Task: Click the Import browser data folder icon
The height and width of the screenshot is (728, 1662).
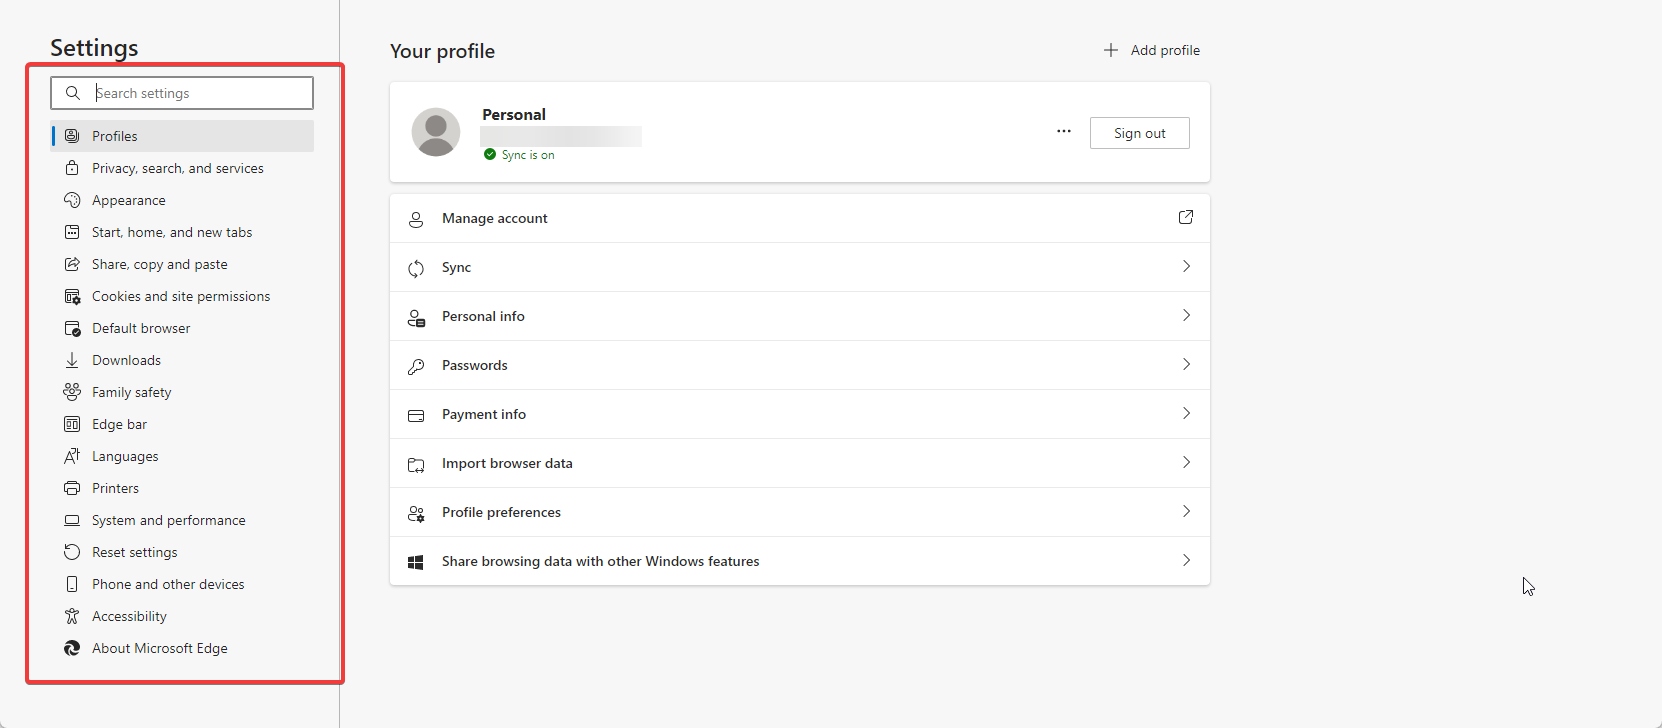Action: click(416, 464)
